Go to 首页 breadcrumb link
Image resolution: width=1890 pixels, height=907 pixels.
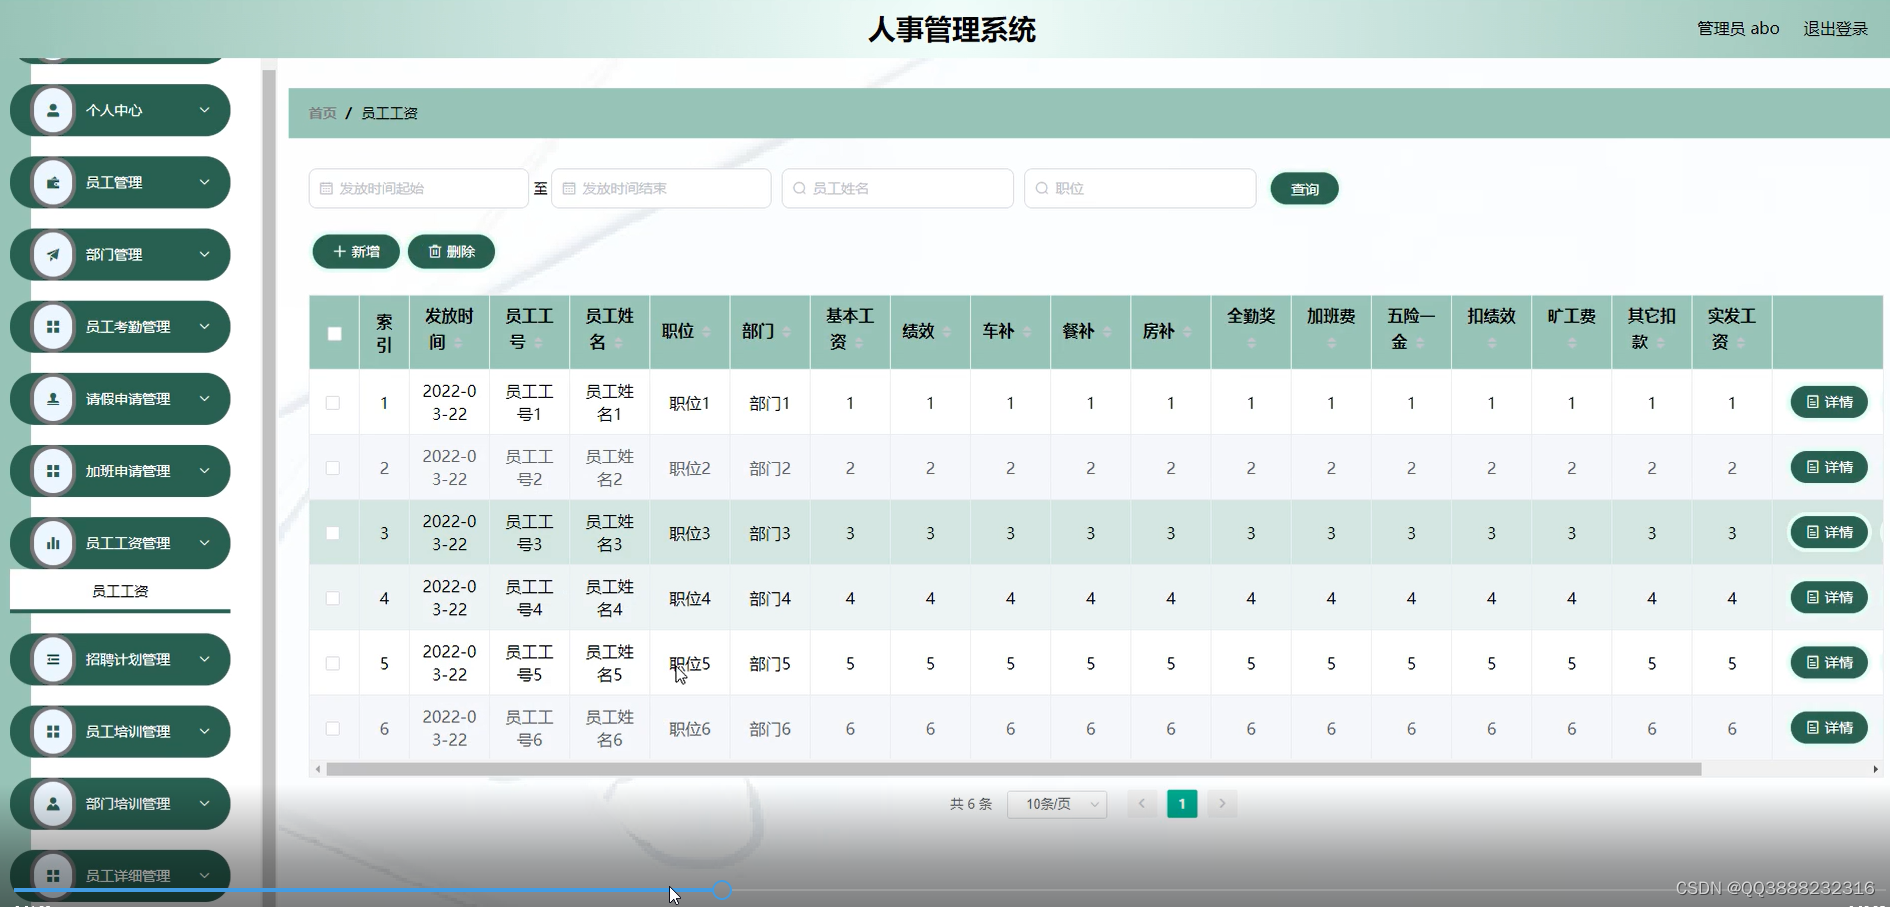pyautogui.click(x=322, y=113)
